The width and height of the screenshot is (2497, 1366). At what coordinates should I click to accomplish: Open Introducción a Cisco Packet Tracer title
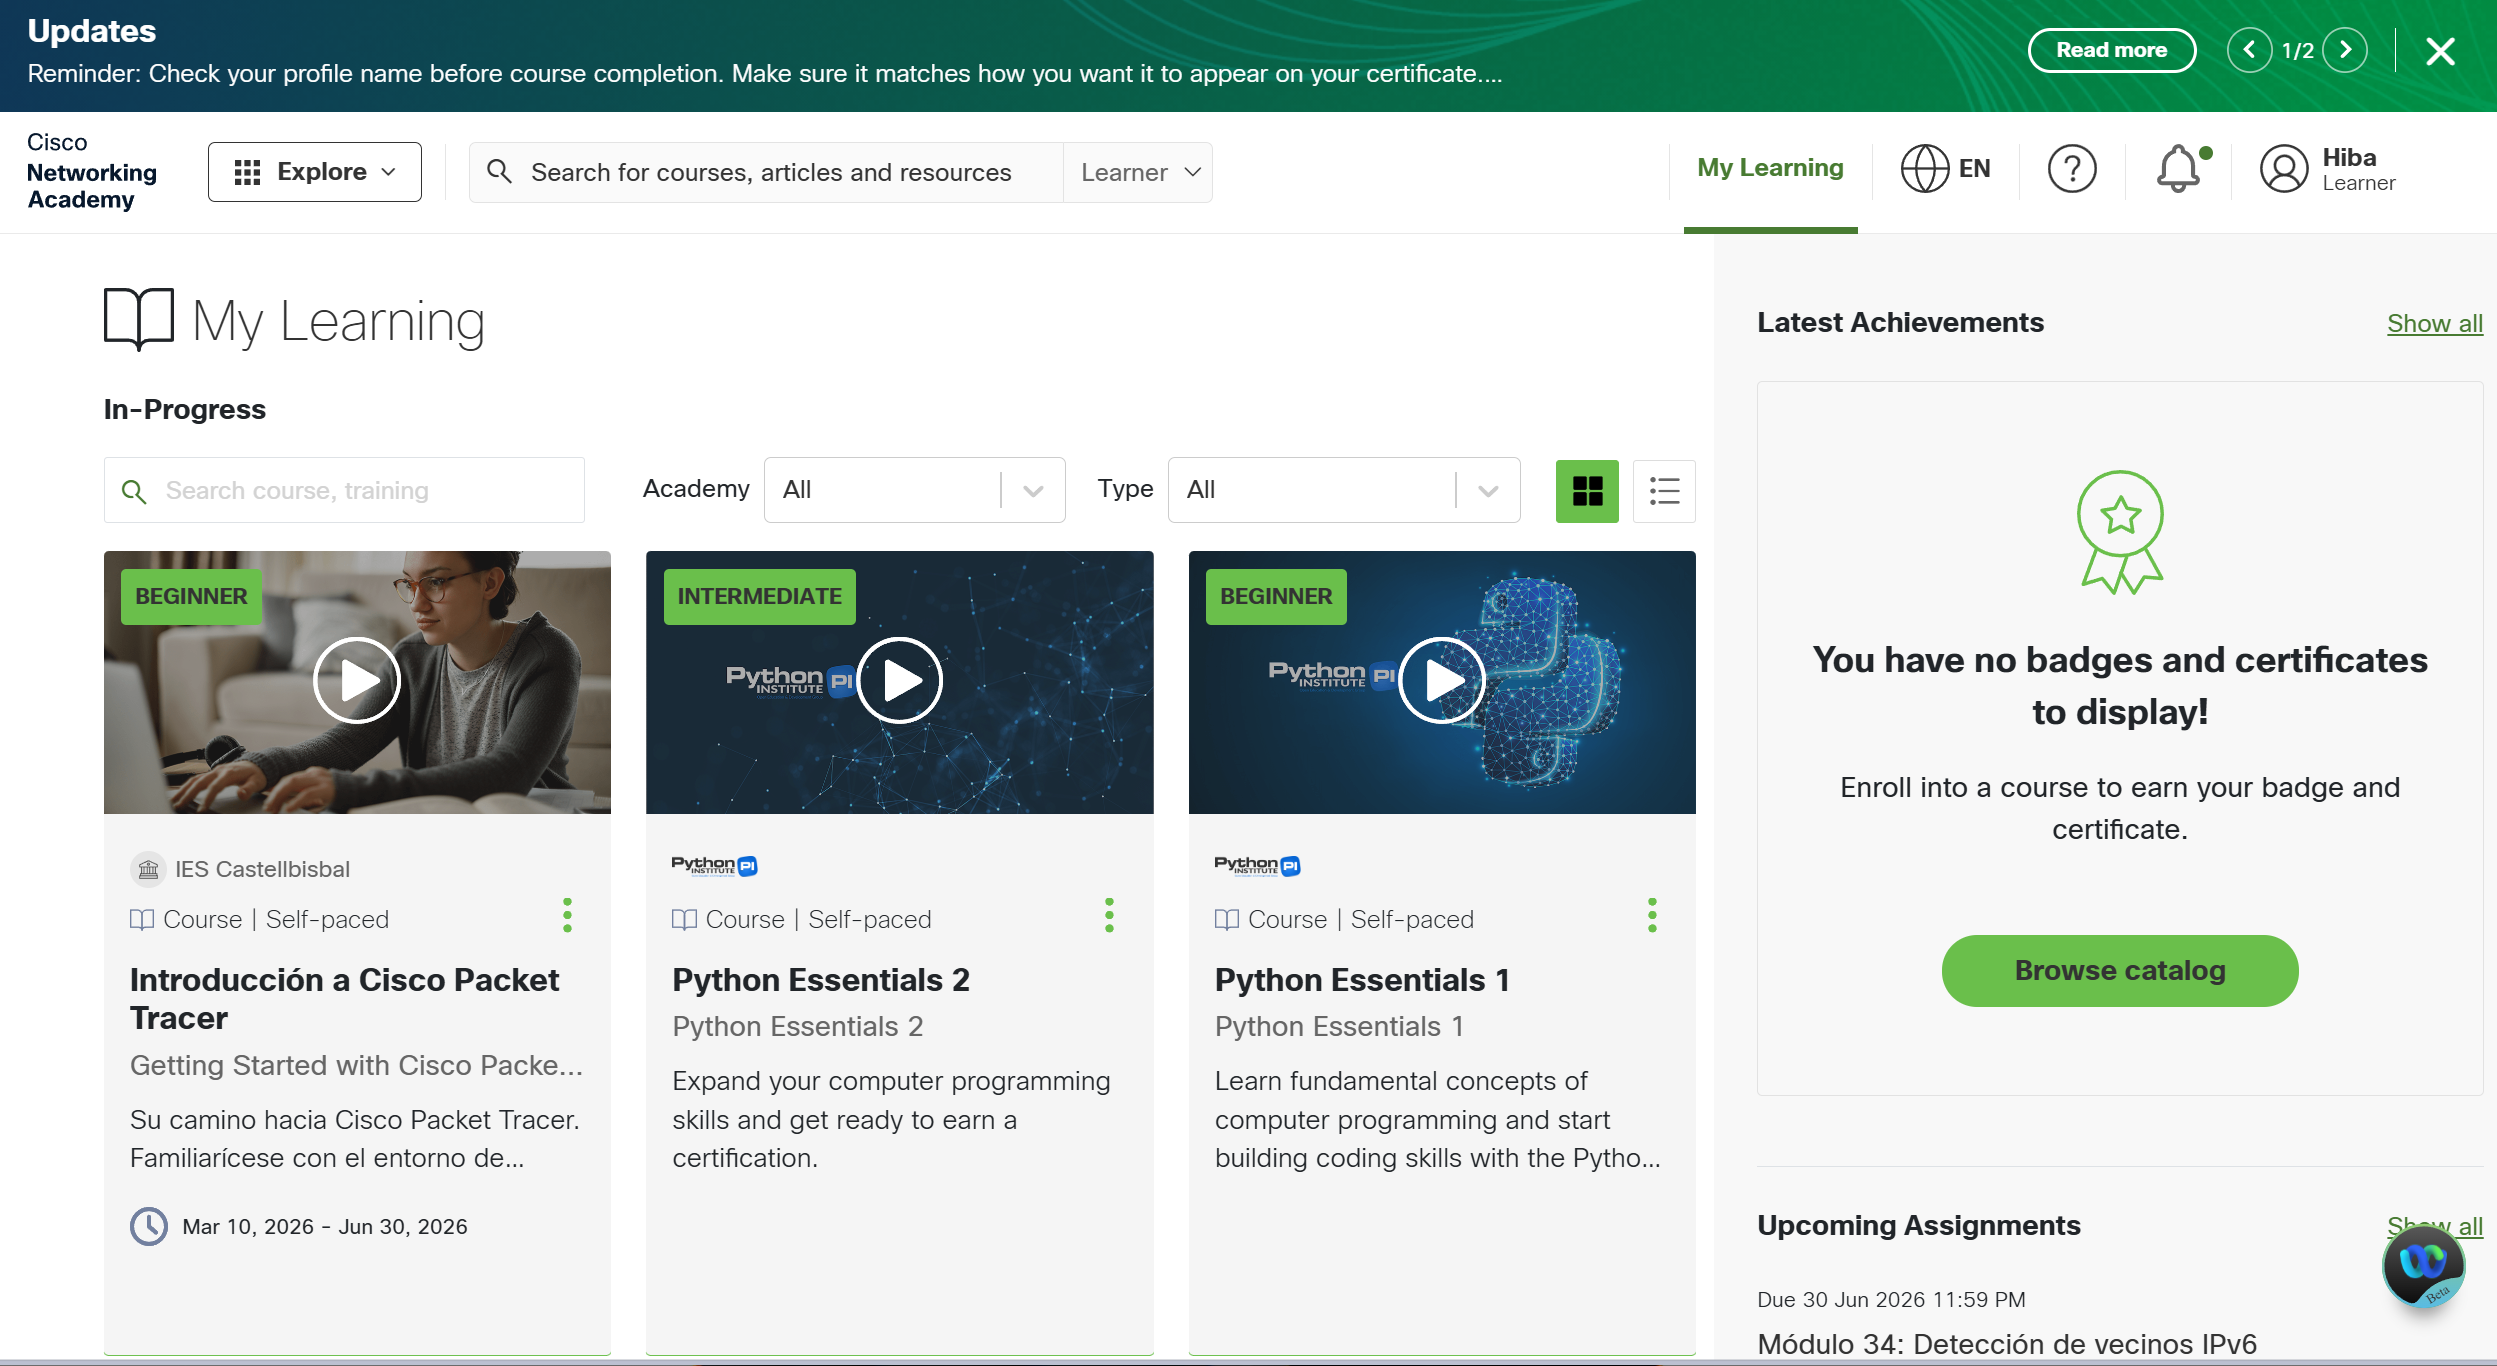pyautogui.click(x=344, y=998)
